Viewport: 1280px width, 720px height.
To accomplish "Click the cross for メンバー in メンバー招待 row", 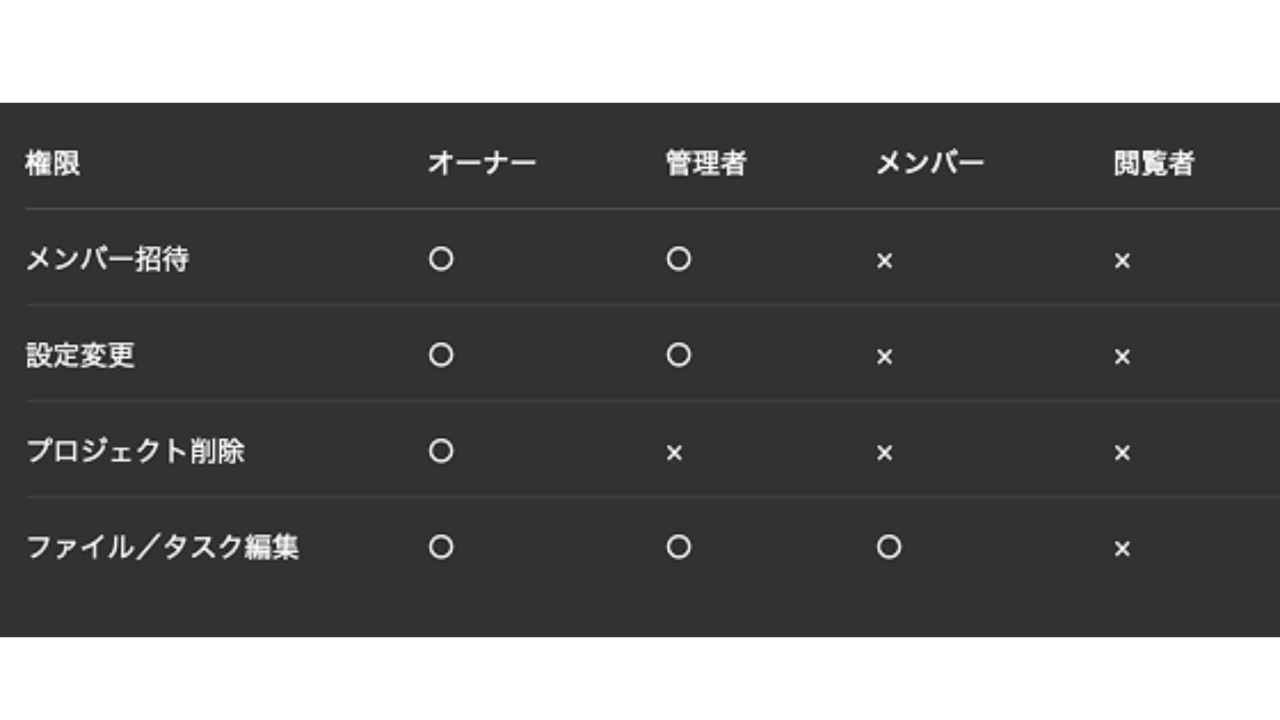I will point(884,261).
